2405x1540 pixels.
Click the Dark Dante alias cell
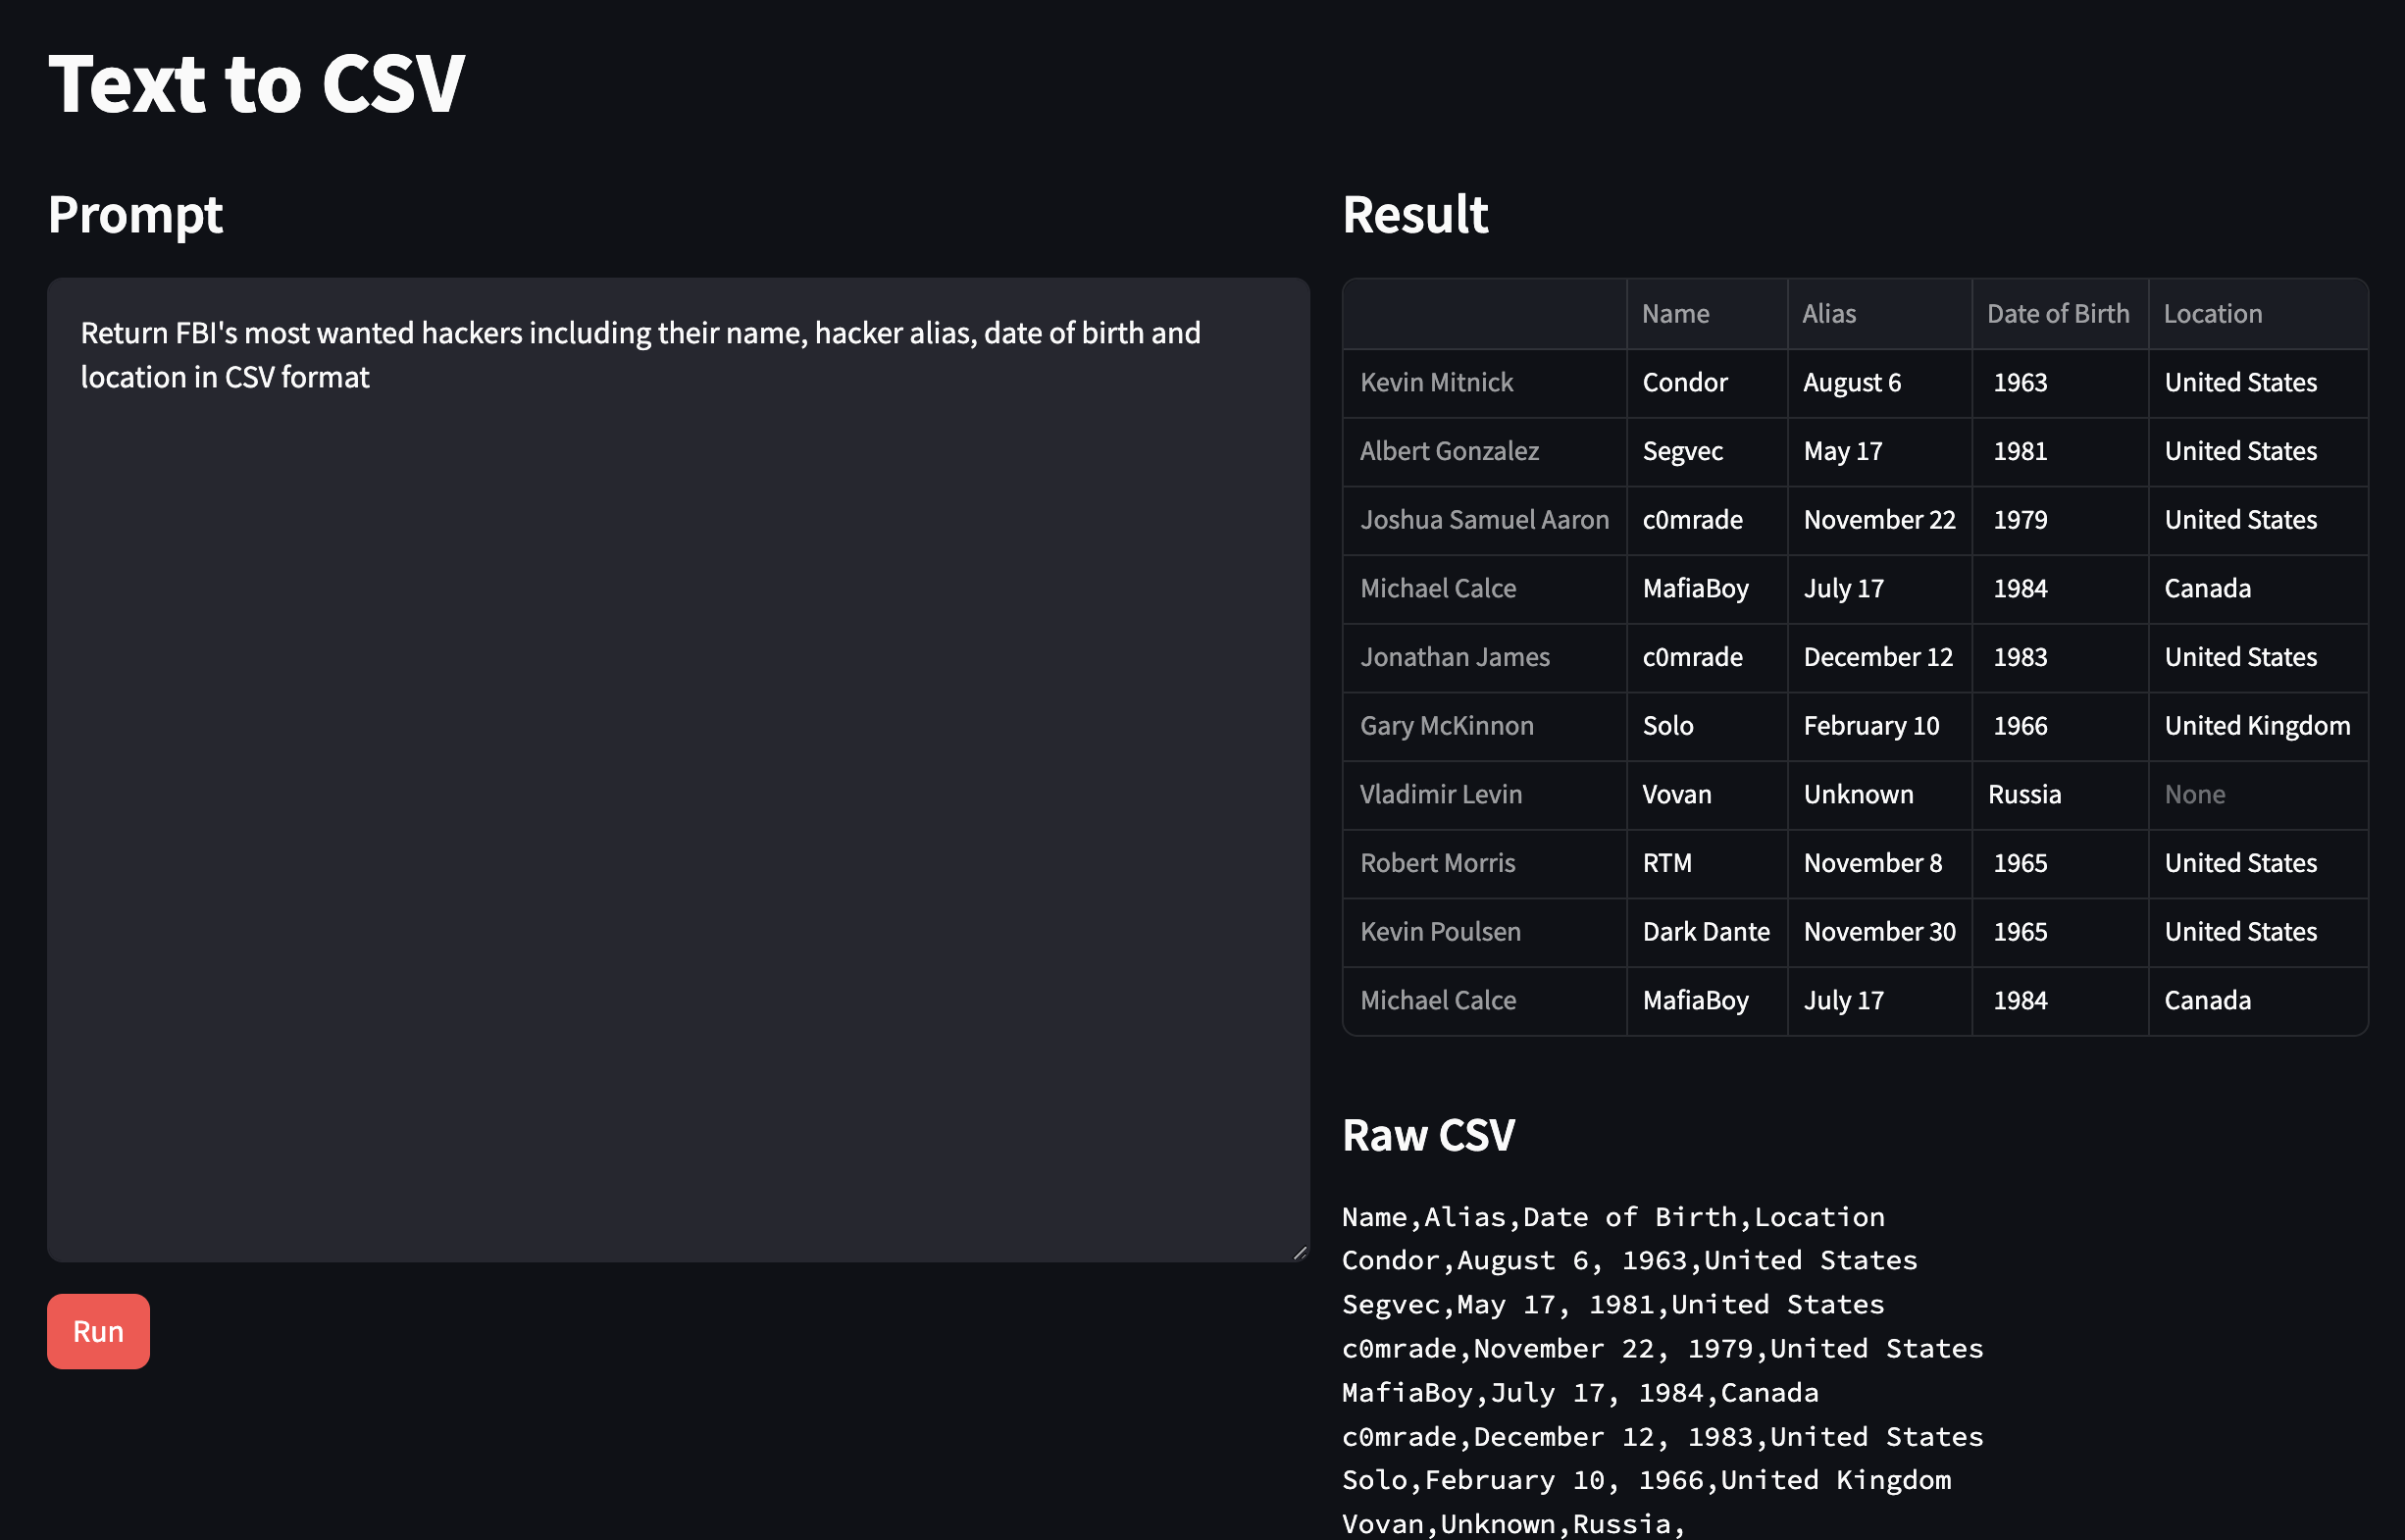pyautogui.click(x=1706, y=931)
